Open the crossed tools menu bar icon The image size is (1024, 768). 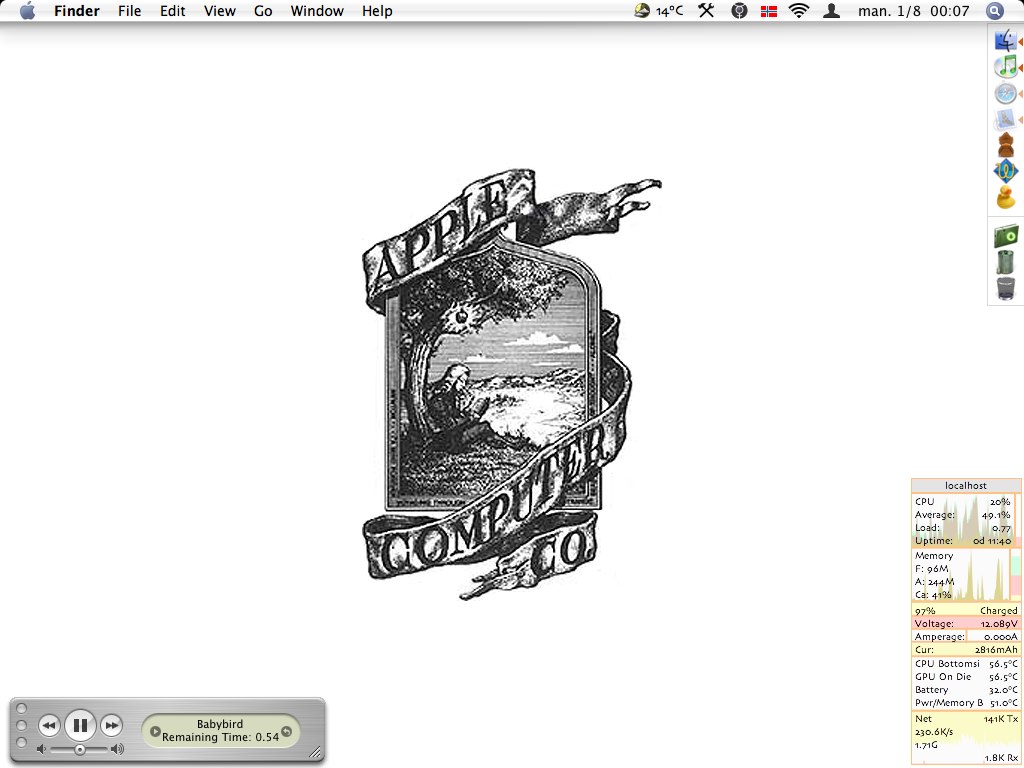click(706, 10)
